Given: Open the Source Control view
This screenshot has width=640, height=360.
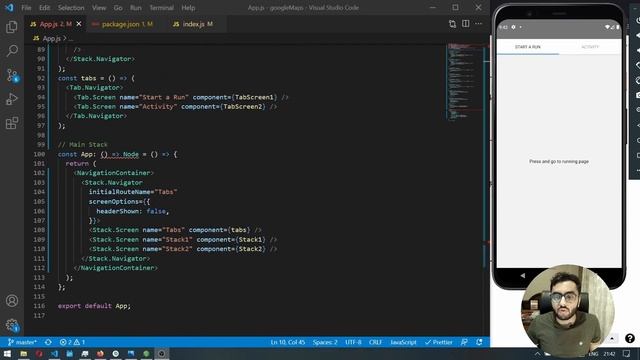Looking at the screenshot, I should click(x=12, y=75).
